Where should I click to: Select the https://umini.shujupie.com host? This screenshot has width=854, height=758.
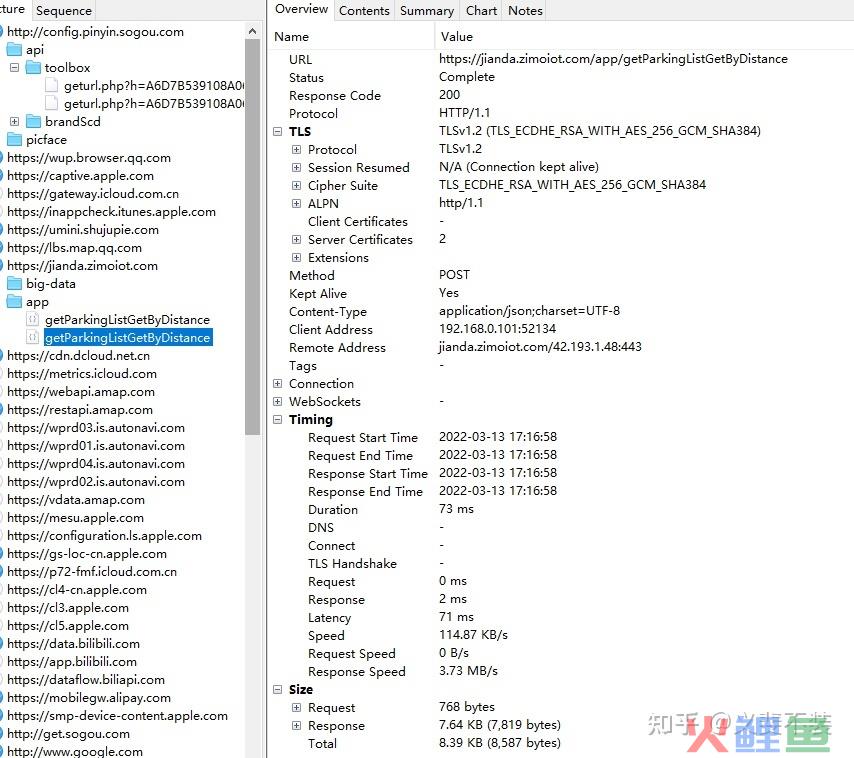pos(83,230)
